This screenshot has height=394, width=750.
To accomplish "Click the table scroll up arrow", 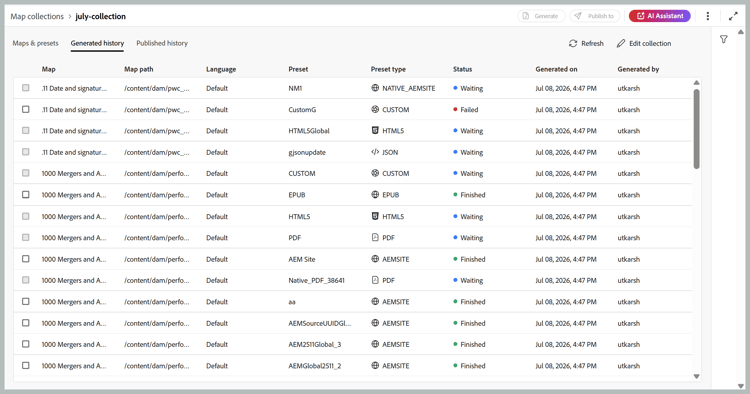I will coord(696,83).
